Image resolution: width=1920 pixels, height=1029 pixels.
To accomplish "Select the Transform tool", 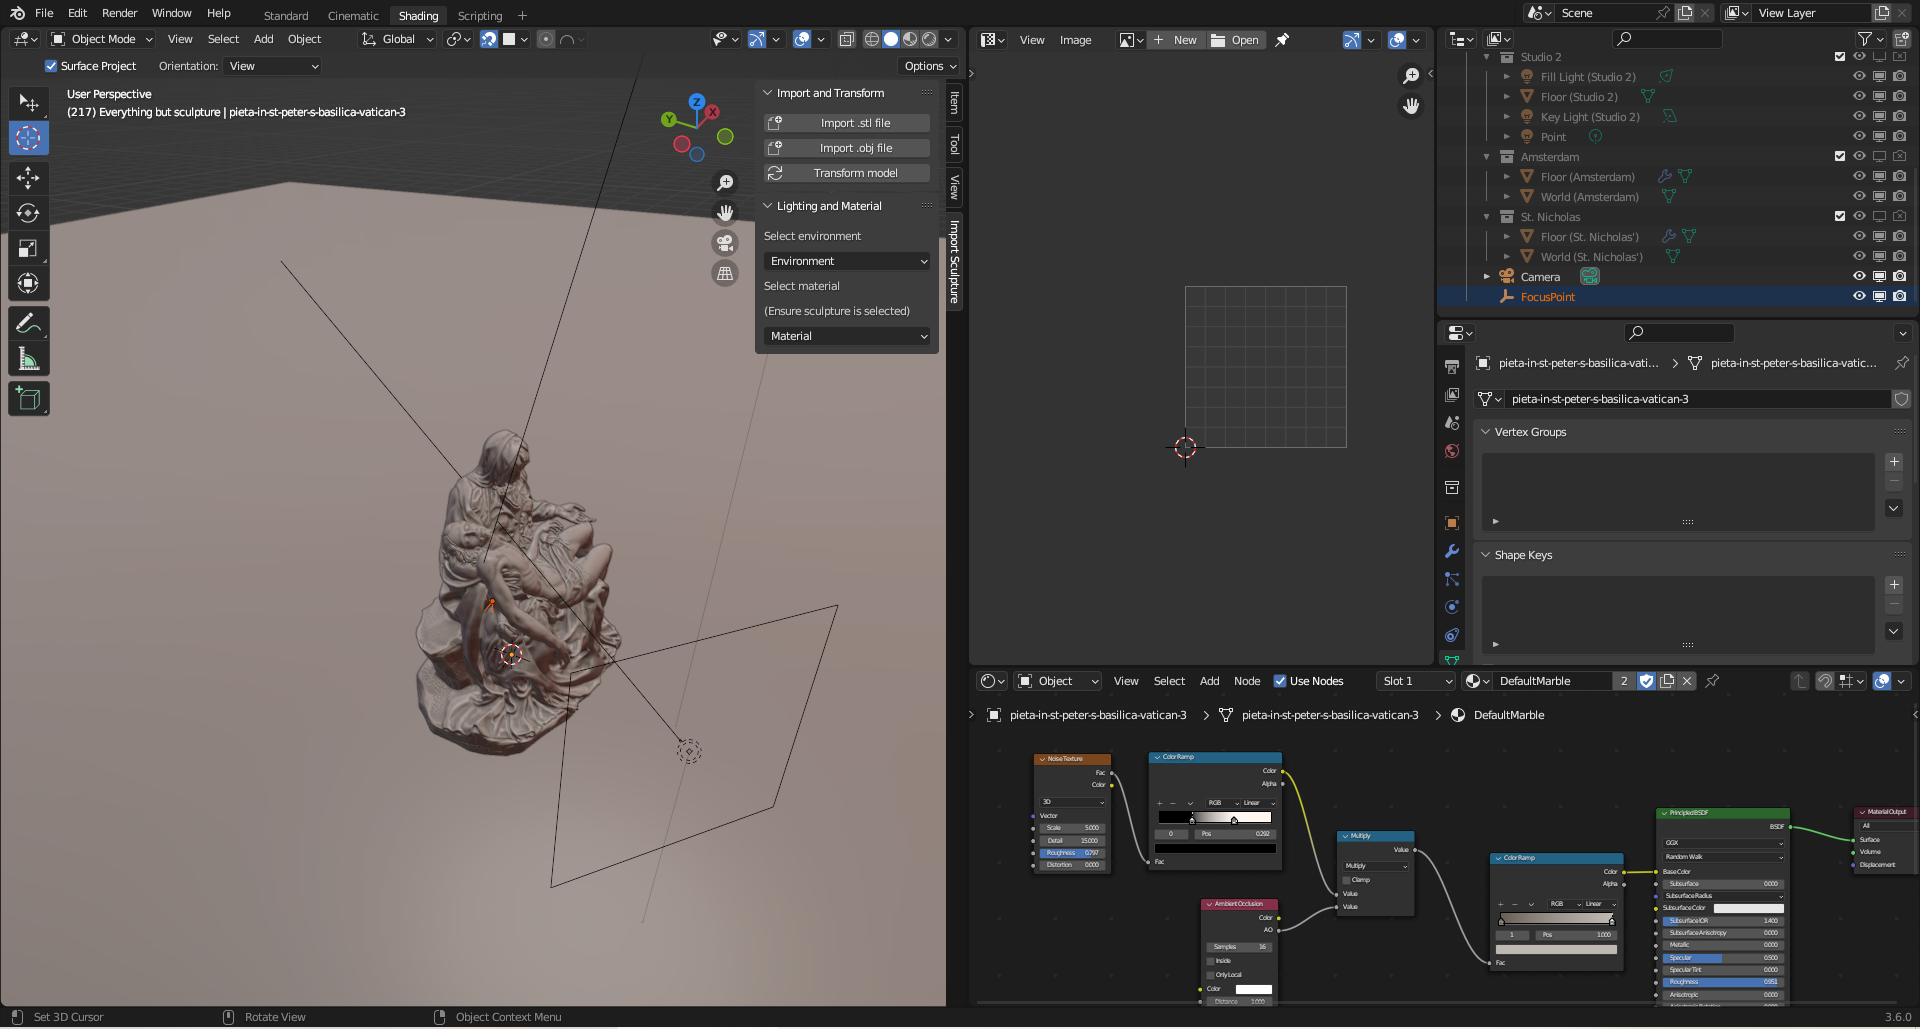I will 28,283.
